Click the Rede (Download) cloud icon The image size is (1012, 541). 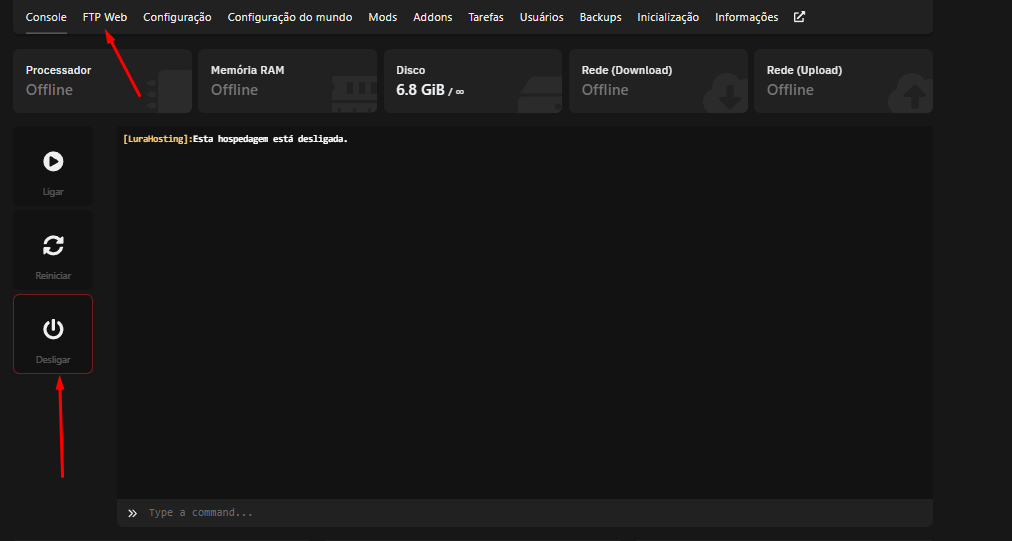[x=724, y=93]
